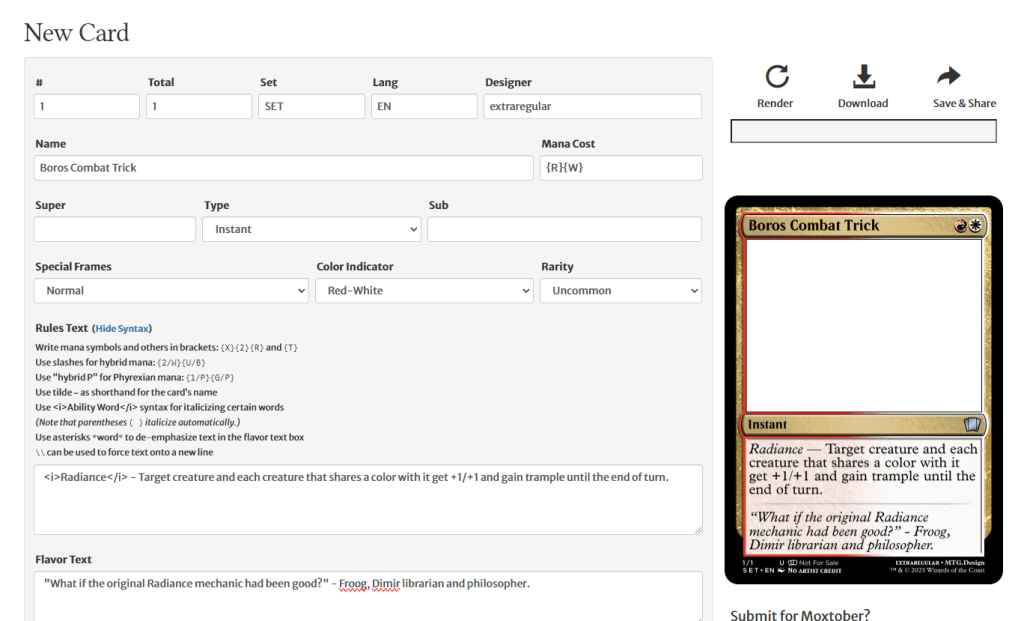1024x621 pixels.
Task: Open the Color Indicator dropdown
Action: click(424, 291)
